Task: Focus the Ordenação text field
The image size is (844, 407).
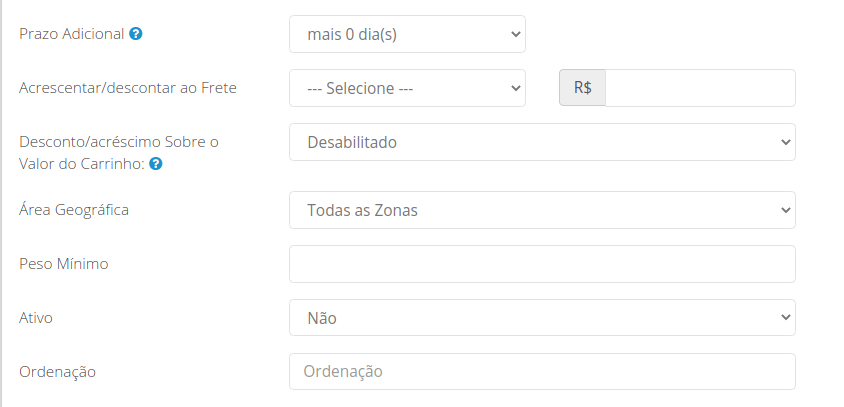Action: tap(542, 371)
